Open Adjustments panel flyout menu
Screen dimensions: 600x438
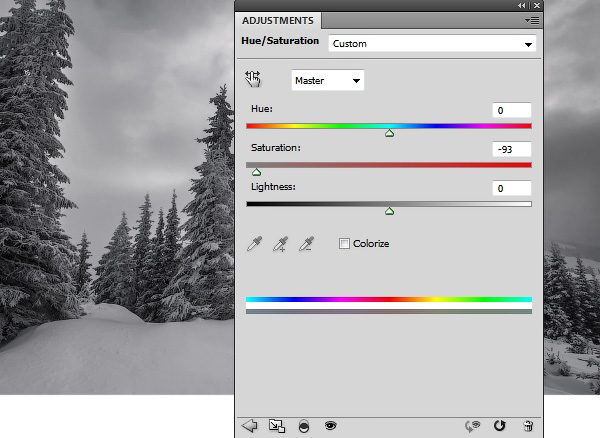click(x=532, y=20)
